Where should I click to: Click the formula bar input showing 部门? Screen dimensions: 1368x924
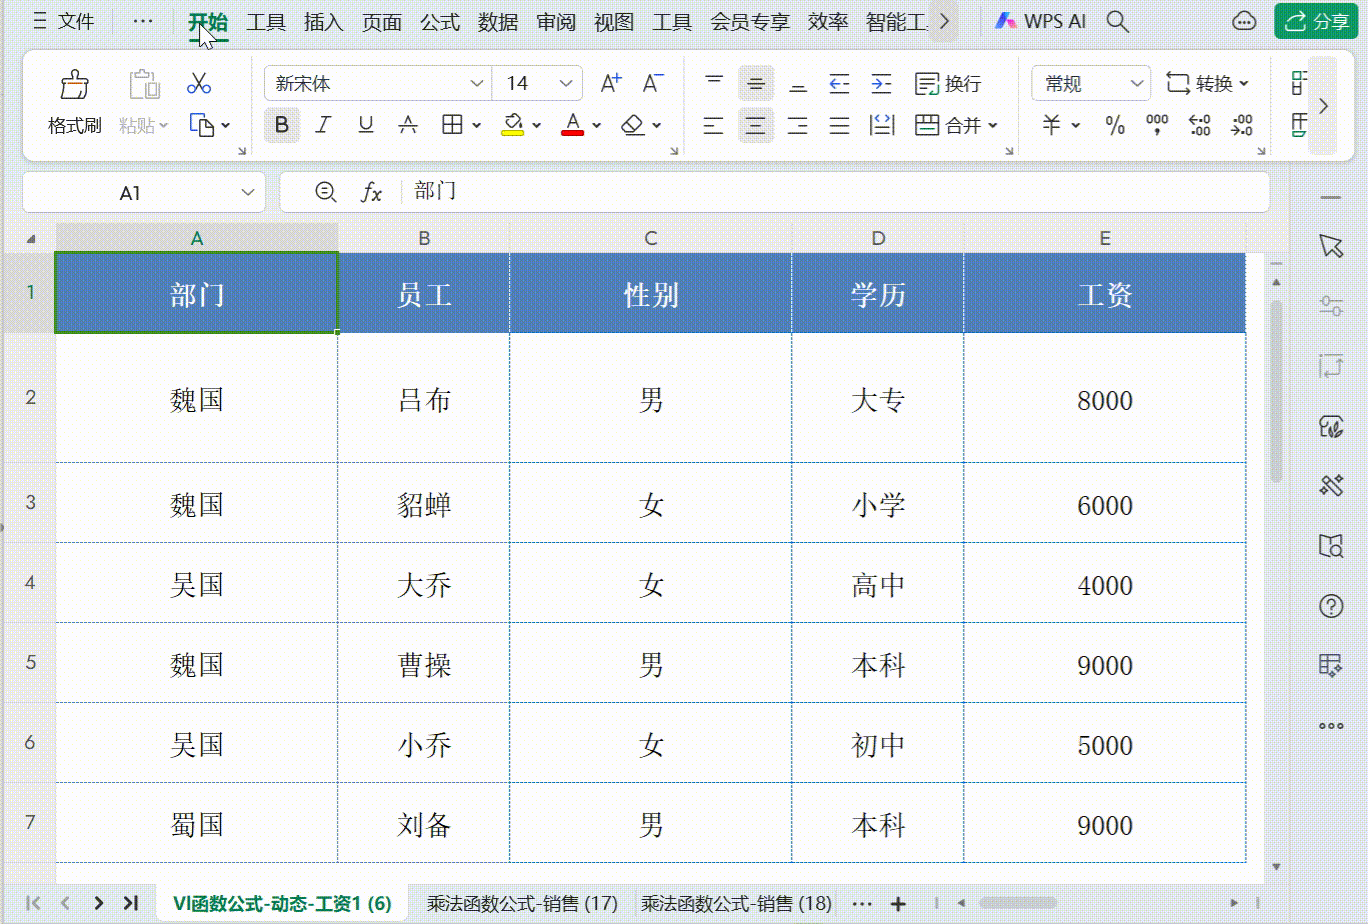coord(836,192)
